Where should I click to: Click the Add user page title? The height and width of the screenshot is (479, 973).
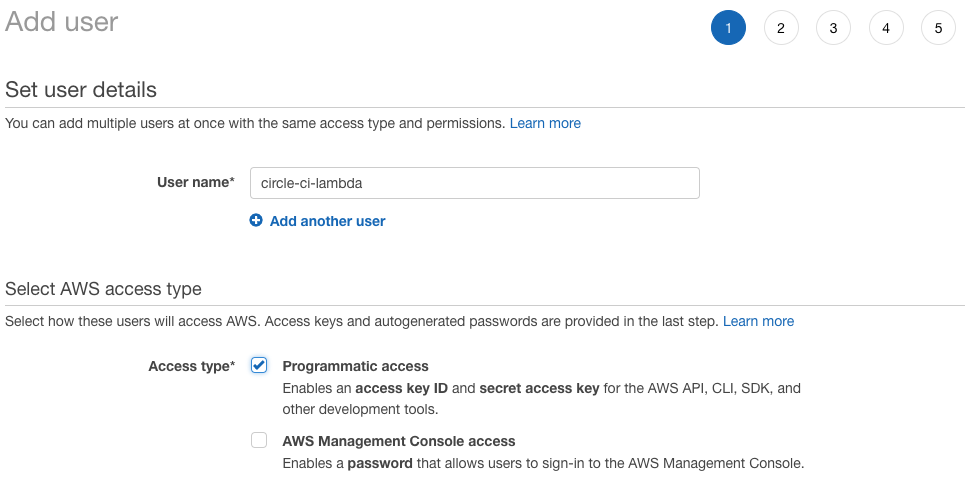click(x=61, y=22)
